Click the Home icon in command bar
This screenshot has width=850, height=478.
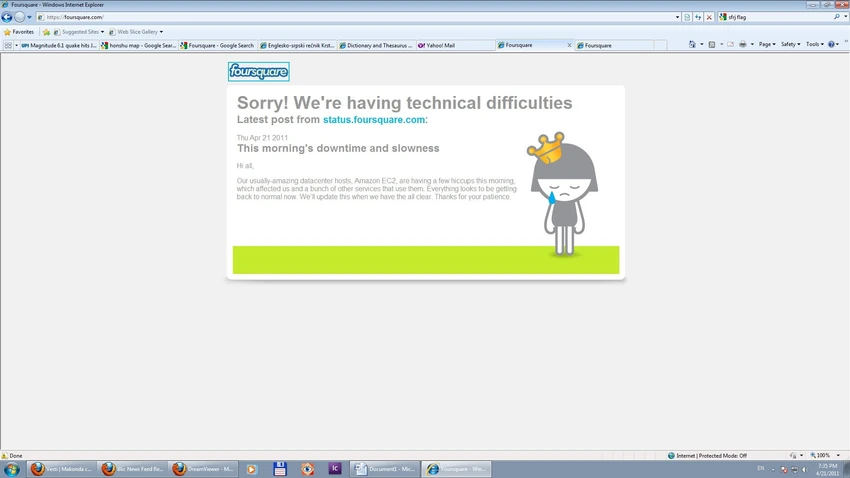[692, 44]
